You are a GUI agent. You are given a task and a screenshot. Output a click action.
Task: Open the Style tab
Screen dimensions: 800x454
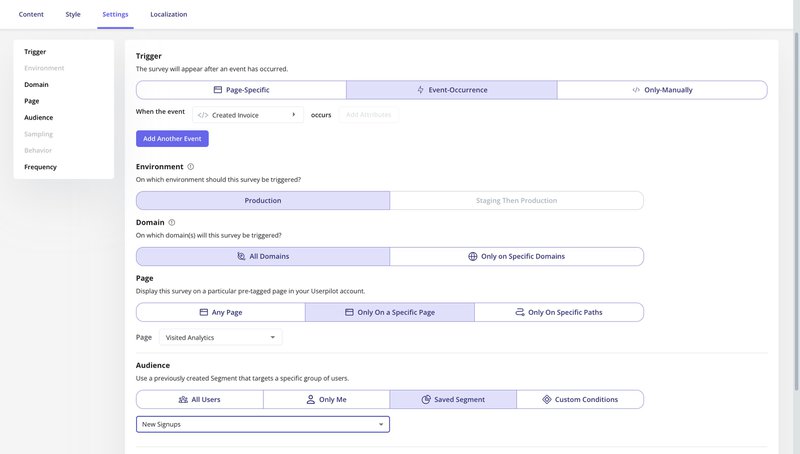(x=73, y=14)
